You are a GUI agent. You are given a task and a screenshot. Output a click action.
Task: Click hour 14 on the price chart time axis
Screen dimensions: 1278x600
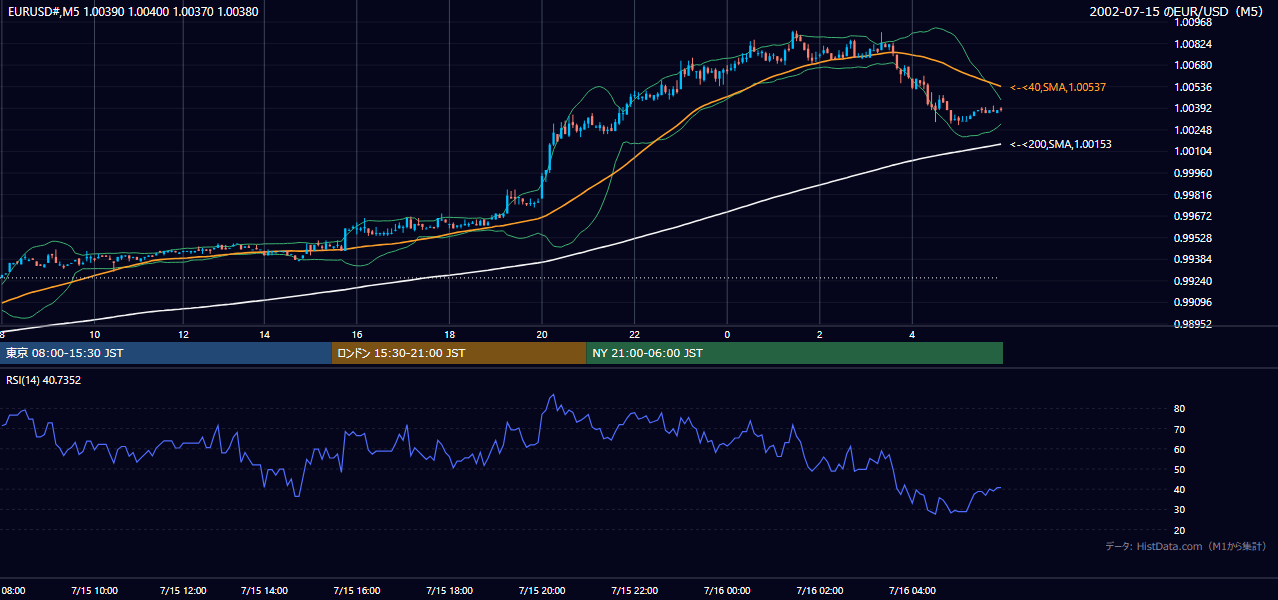pyautogui.click(x=264, y=334)
